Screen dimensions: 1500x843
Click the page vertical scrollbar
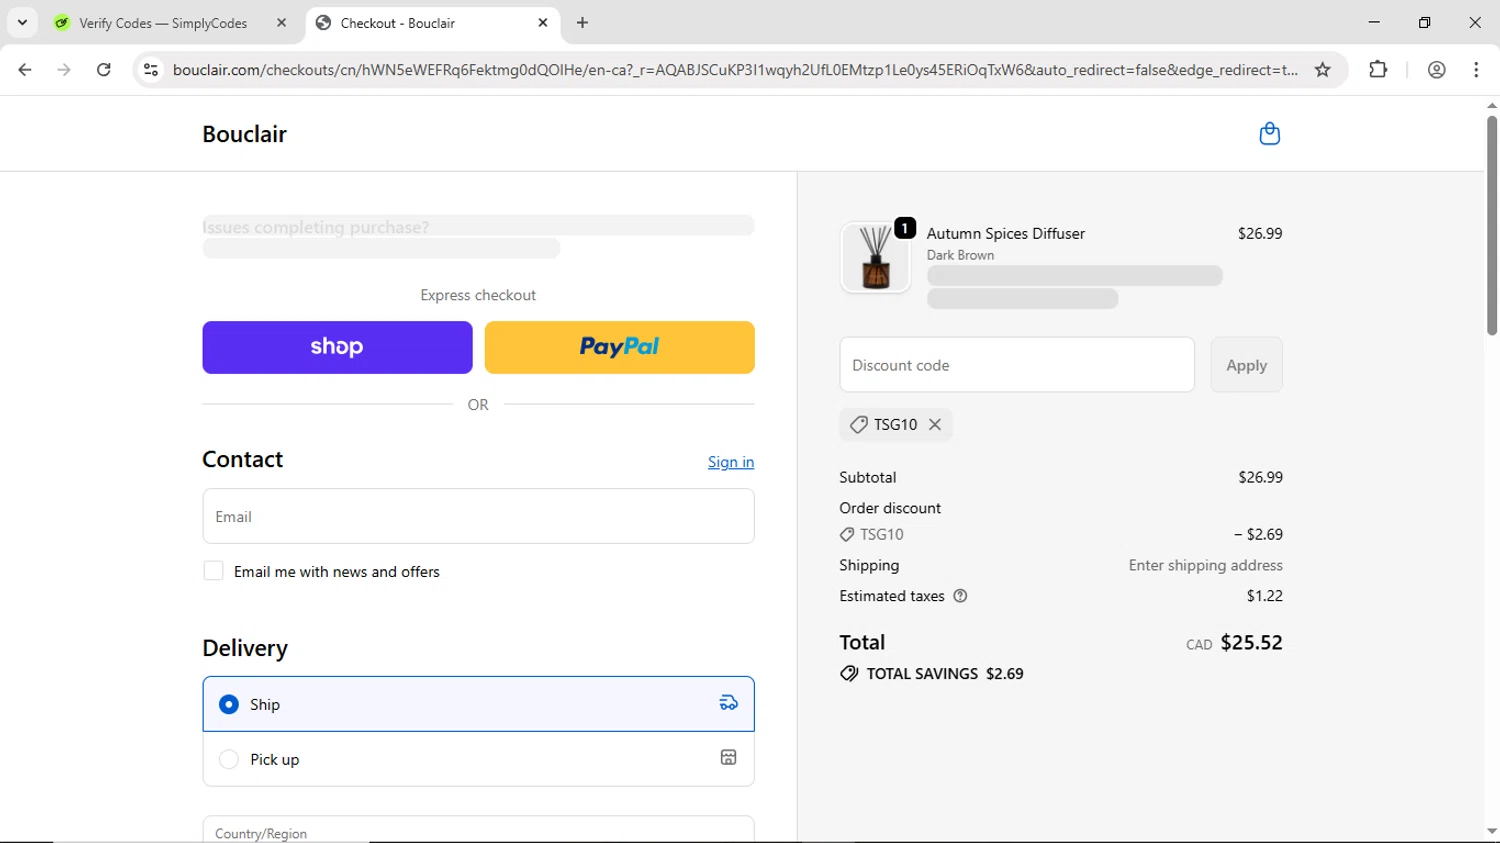1492,225
